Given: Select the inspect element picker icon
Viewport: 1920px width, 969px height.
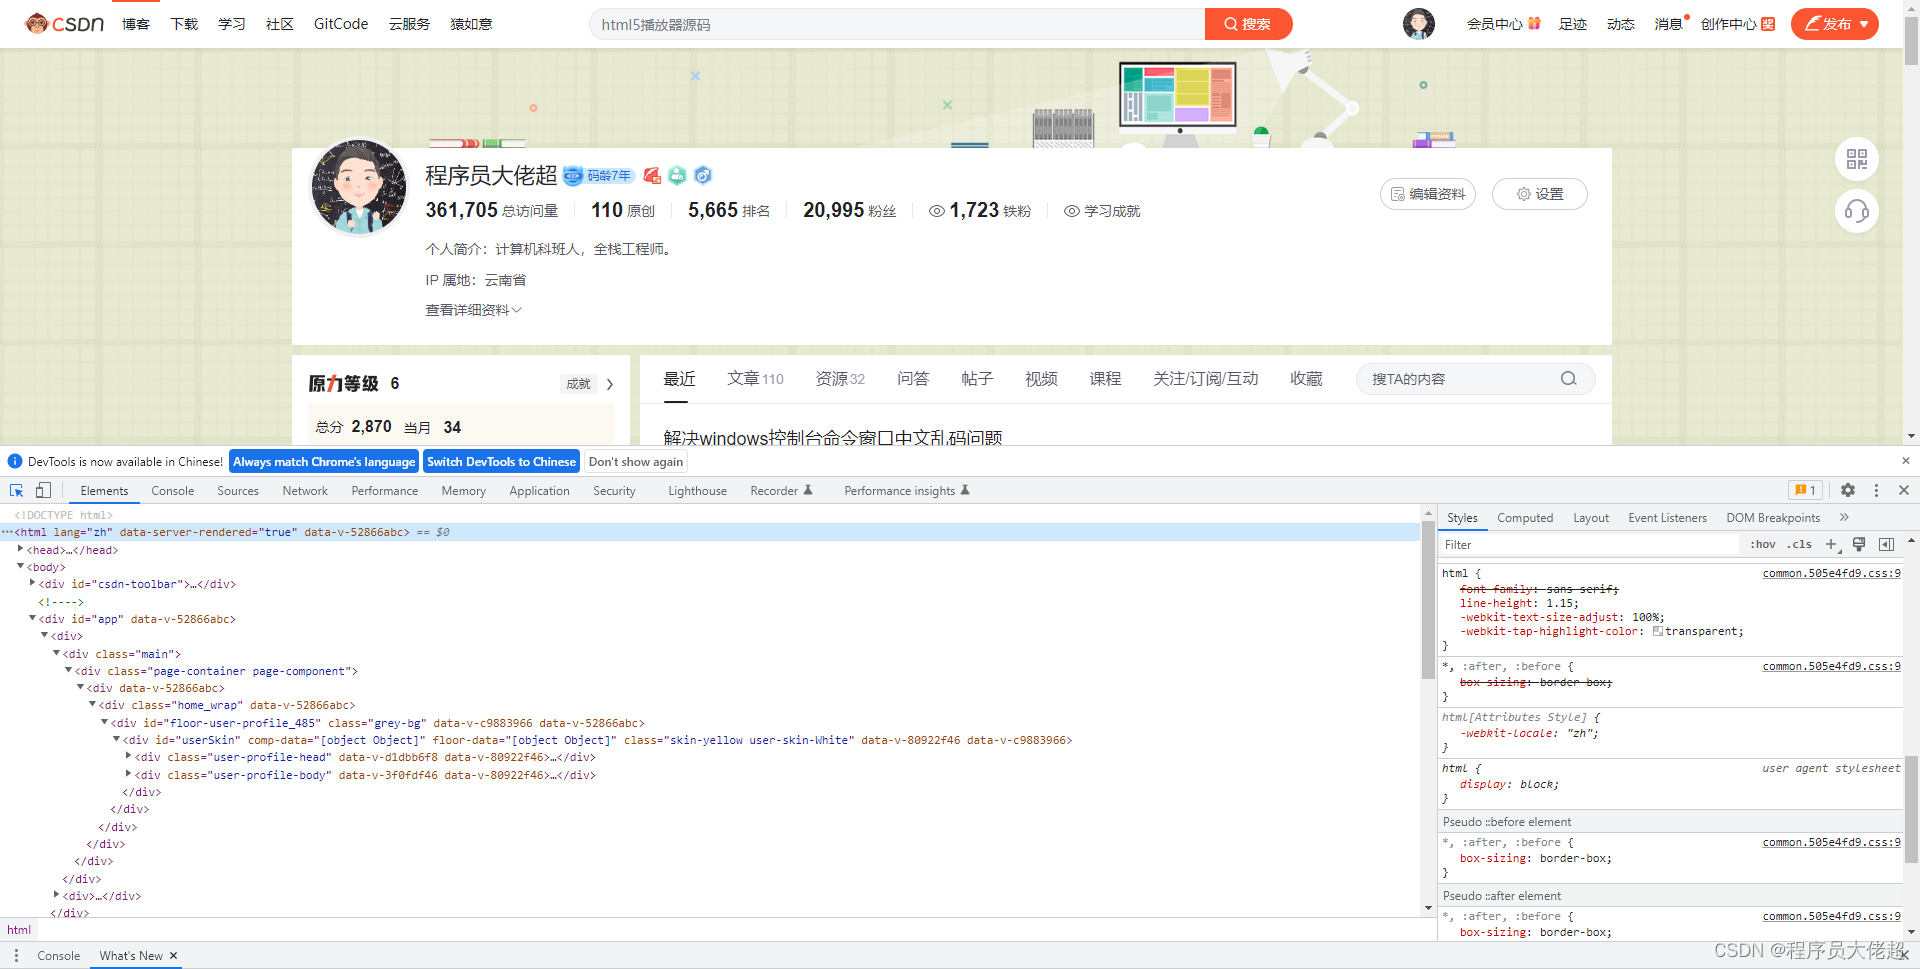Looking at the screenshot, I should point(17,490).
